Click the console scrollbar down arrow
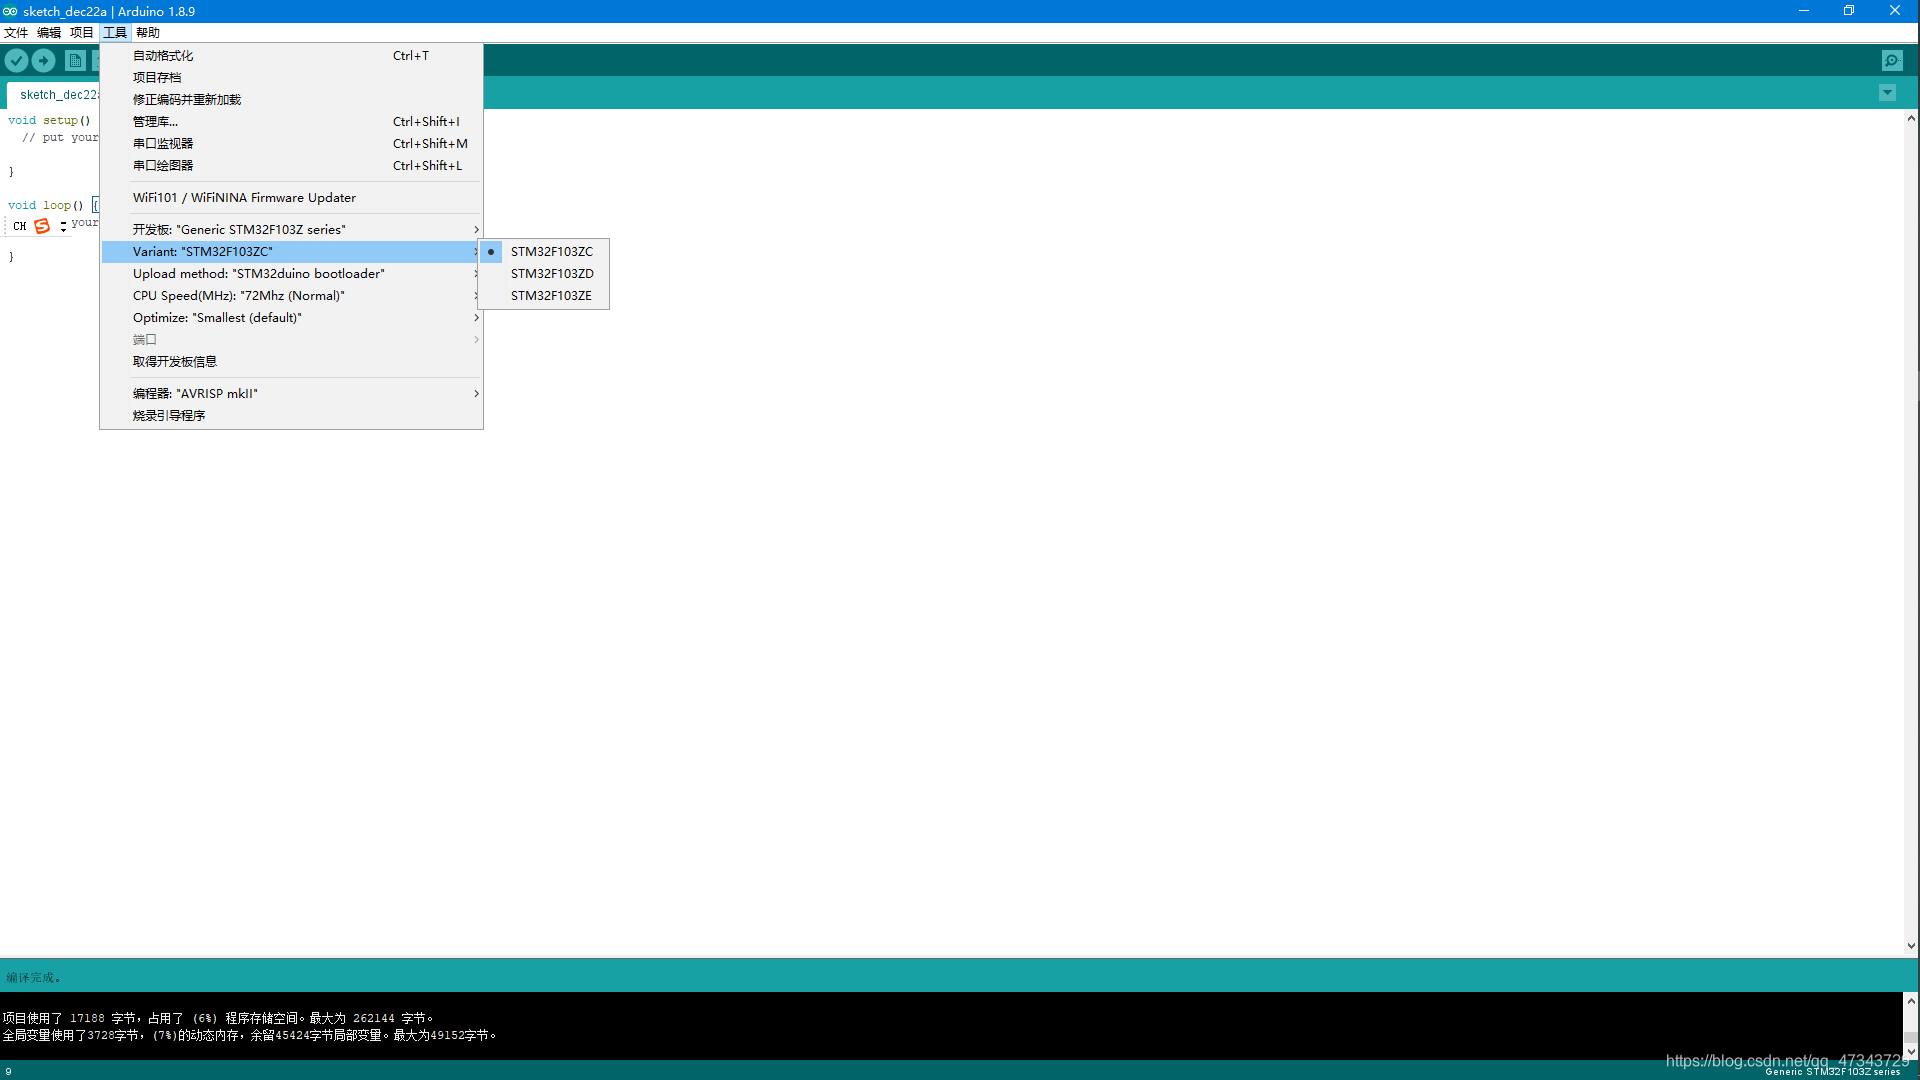The width and height of the screenshot is (1920, 1080). pyautogui.click(x=1911, y=1052)
